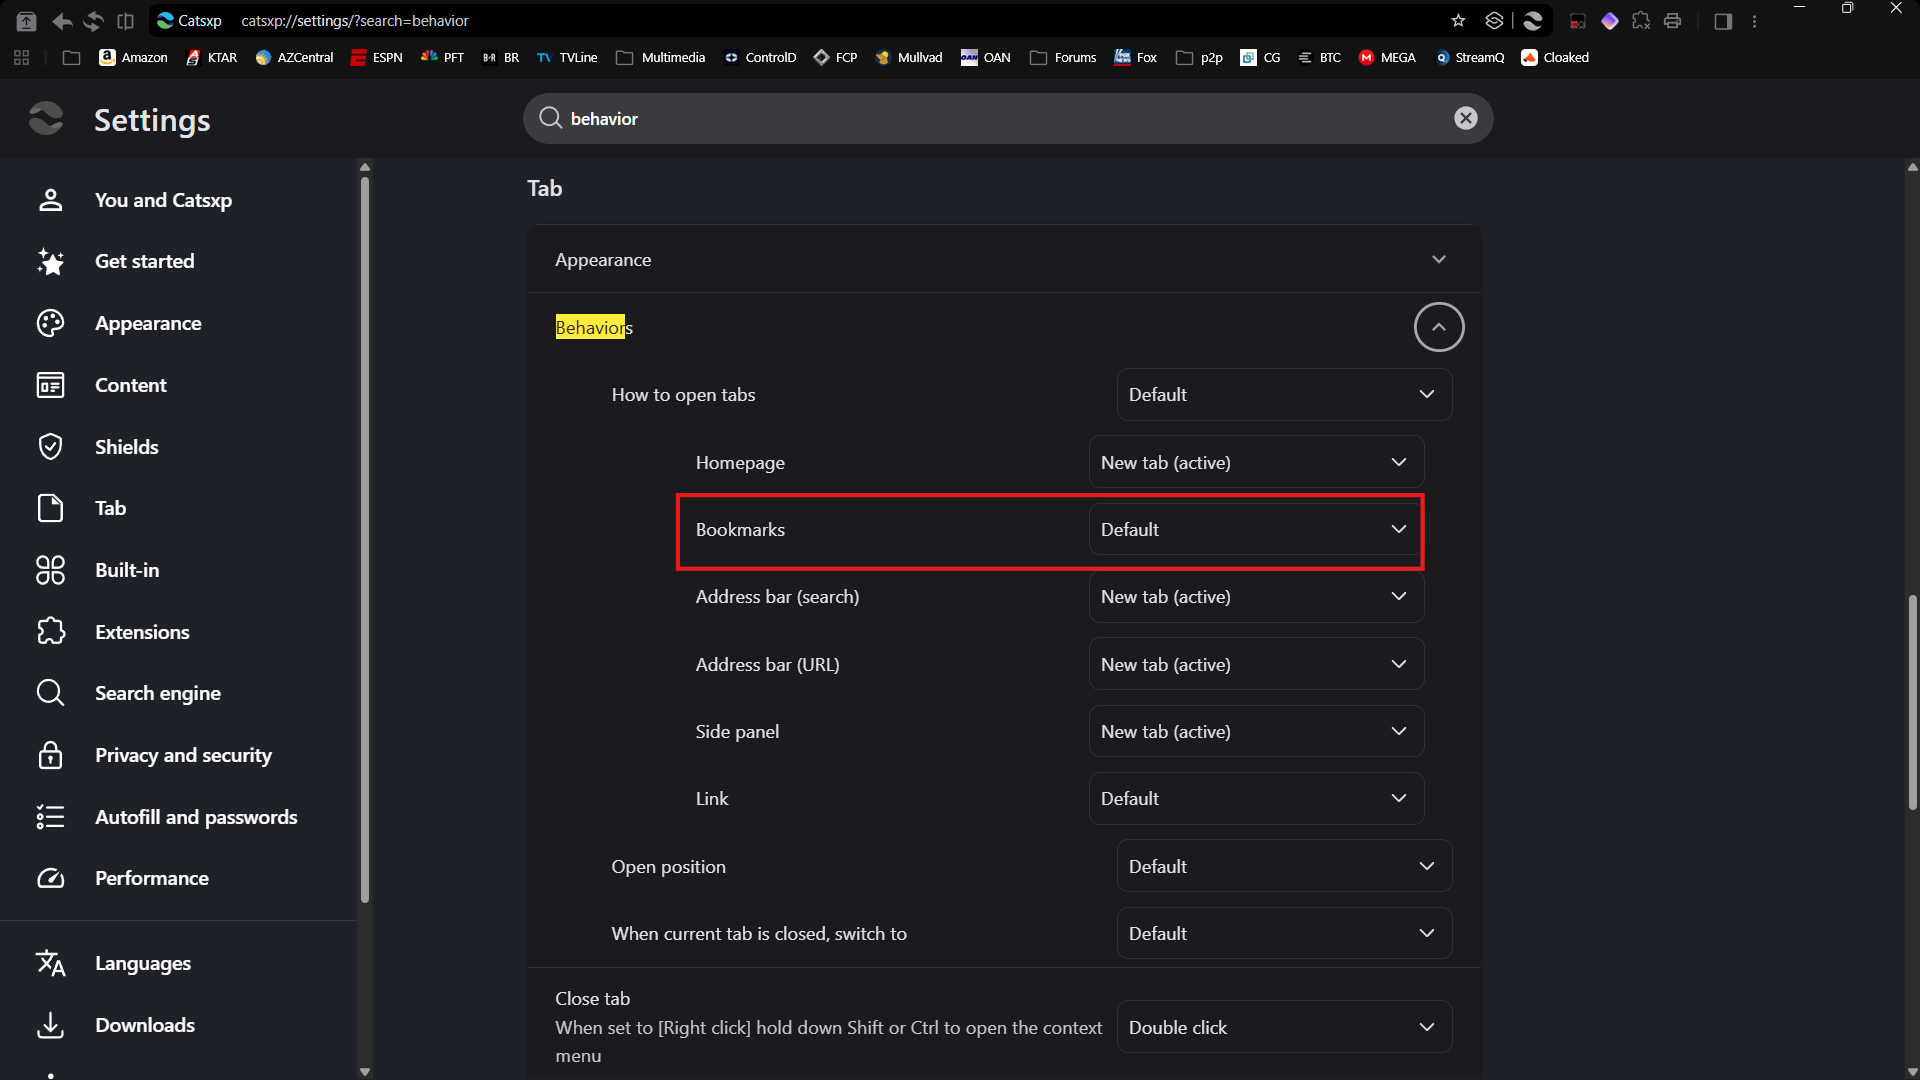Click the magnifier icon in settings search
Viewport: 1920px width, 1080px height.
tap(550, 118)
